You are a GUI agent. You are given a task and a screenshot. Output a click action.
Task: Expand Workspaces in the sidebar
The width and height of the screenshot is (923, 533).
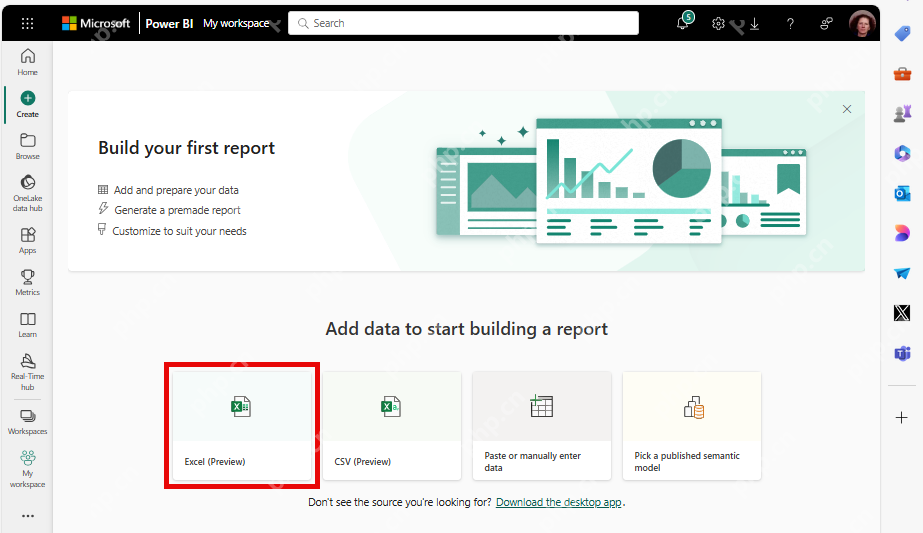coord(27,422)
